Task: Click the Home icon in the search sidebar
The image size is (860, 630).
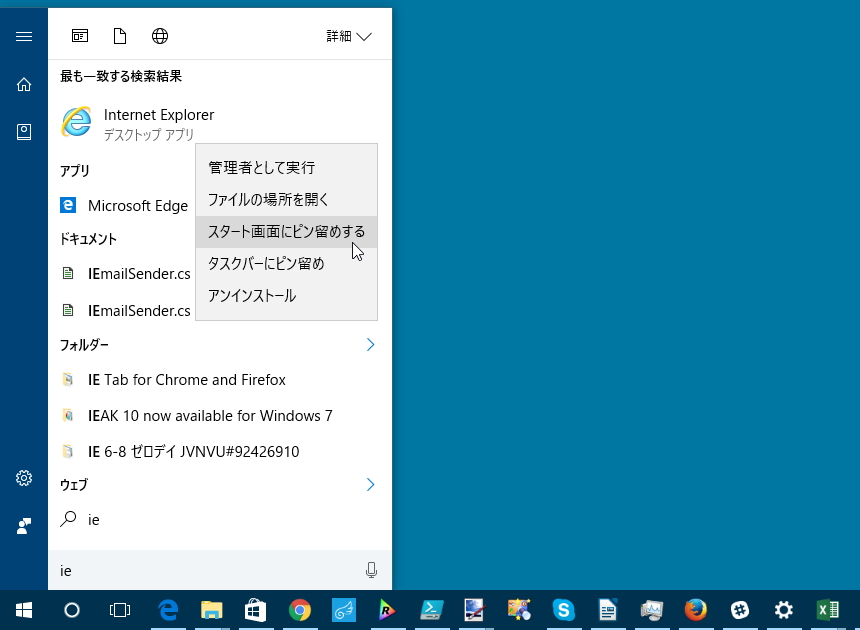Action: pos(23,84)
